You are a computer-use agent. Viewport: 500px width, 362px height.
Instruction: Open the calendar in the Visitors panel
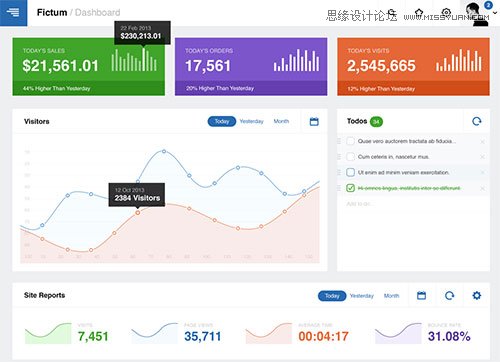[314, 121]
